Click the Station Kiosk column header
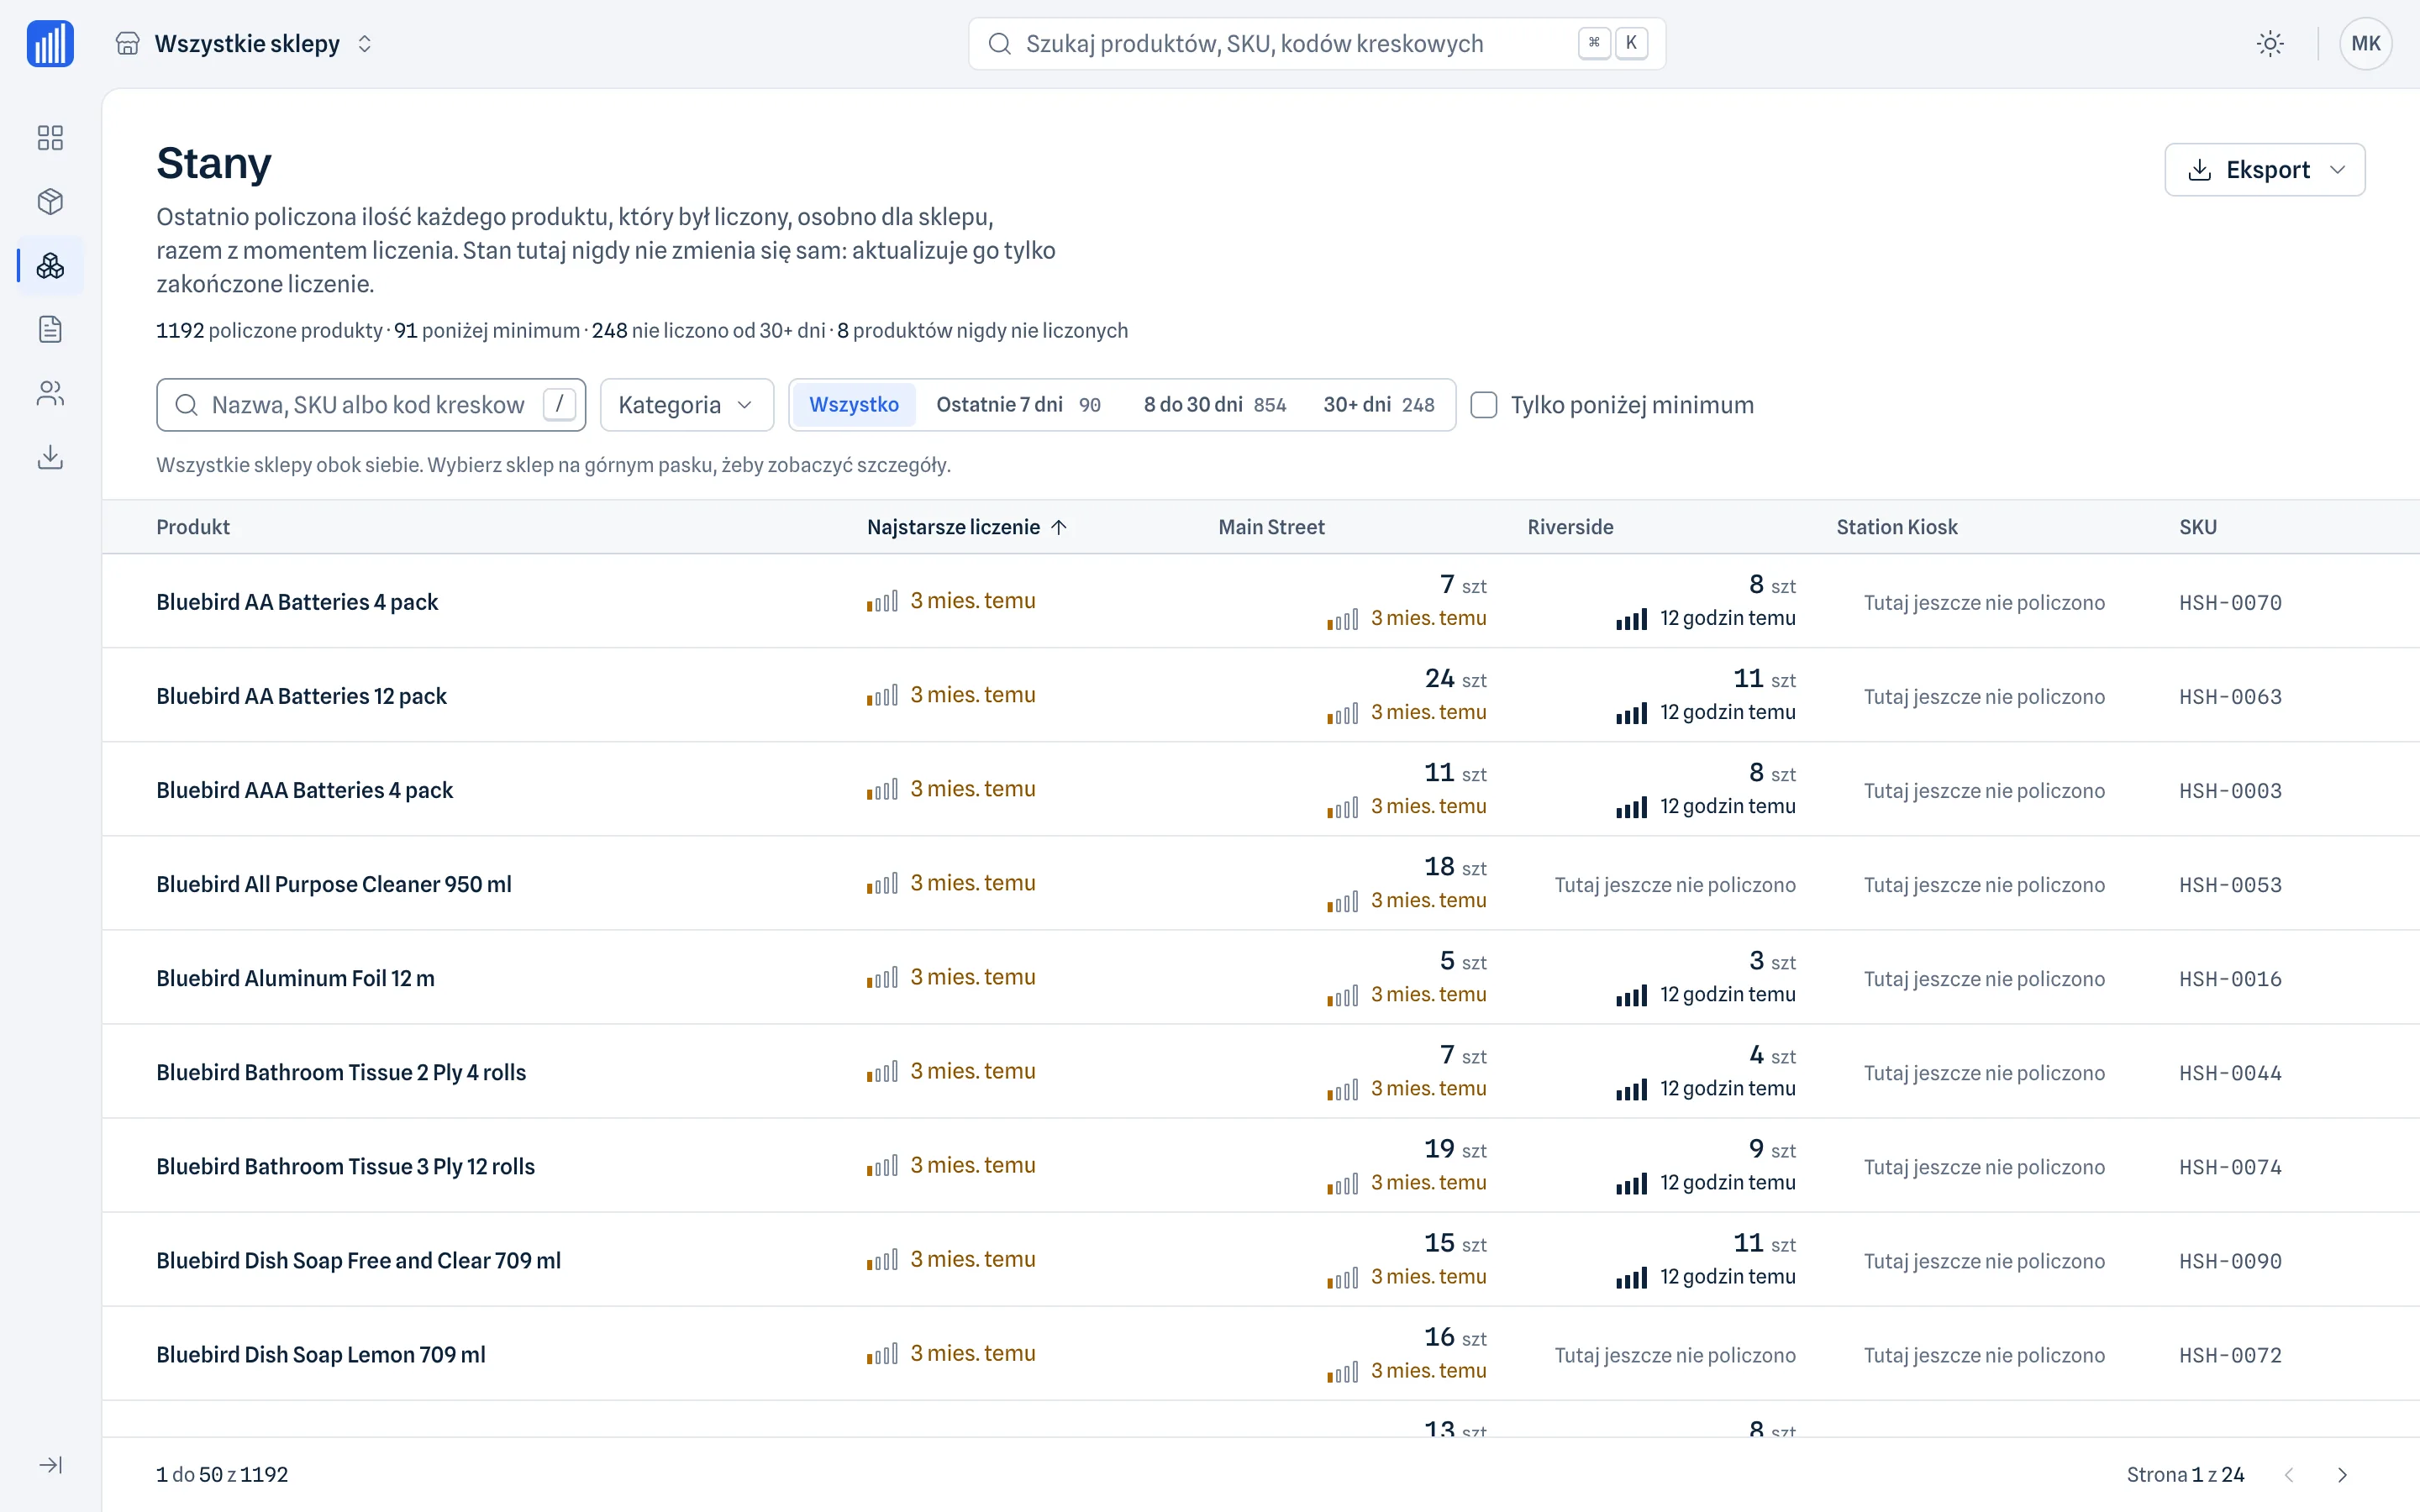Image resolution: width=2420 pixels, height=1512 pixels. tap(1897, 527)
